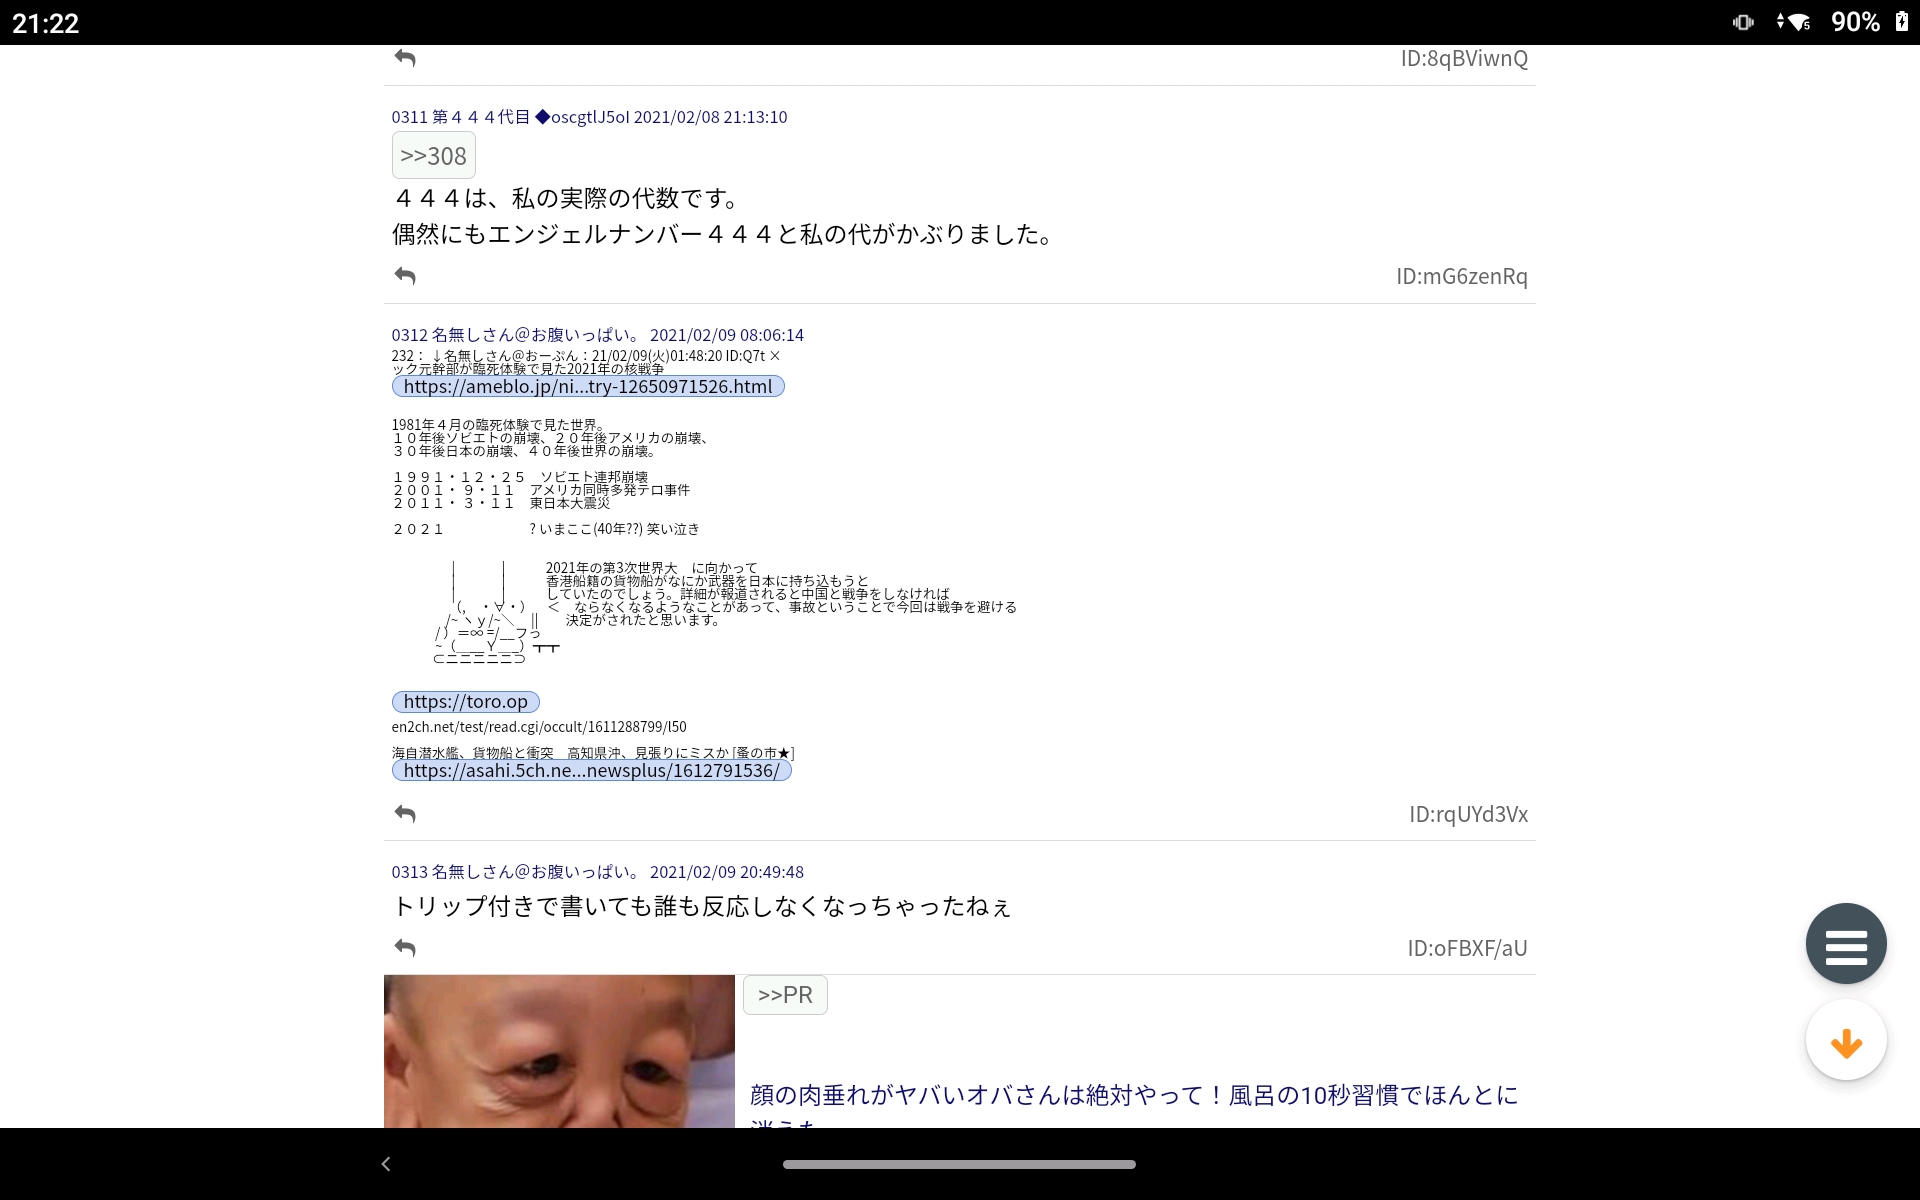Image resolution: width=1920 pixels, height=1200 pixels.
Task: Select line 2021年の第3次世界大 に向かって
Action: (652, 568)
